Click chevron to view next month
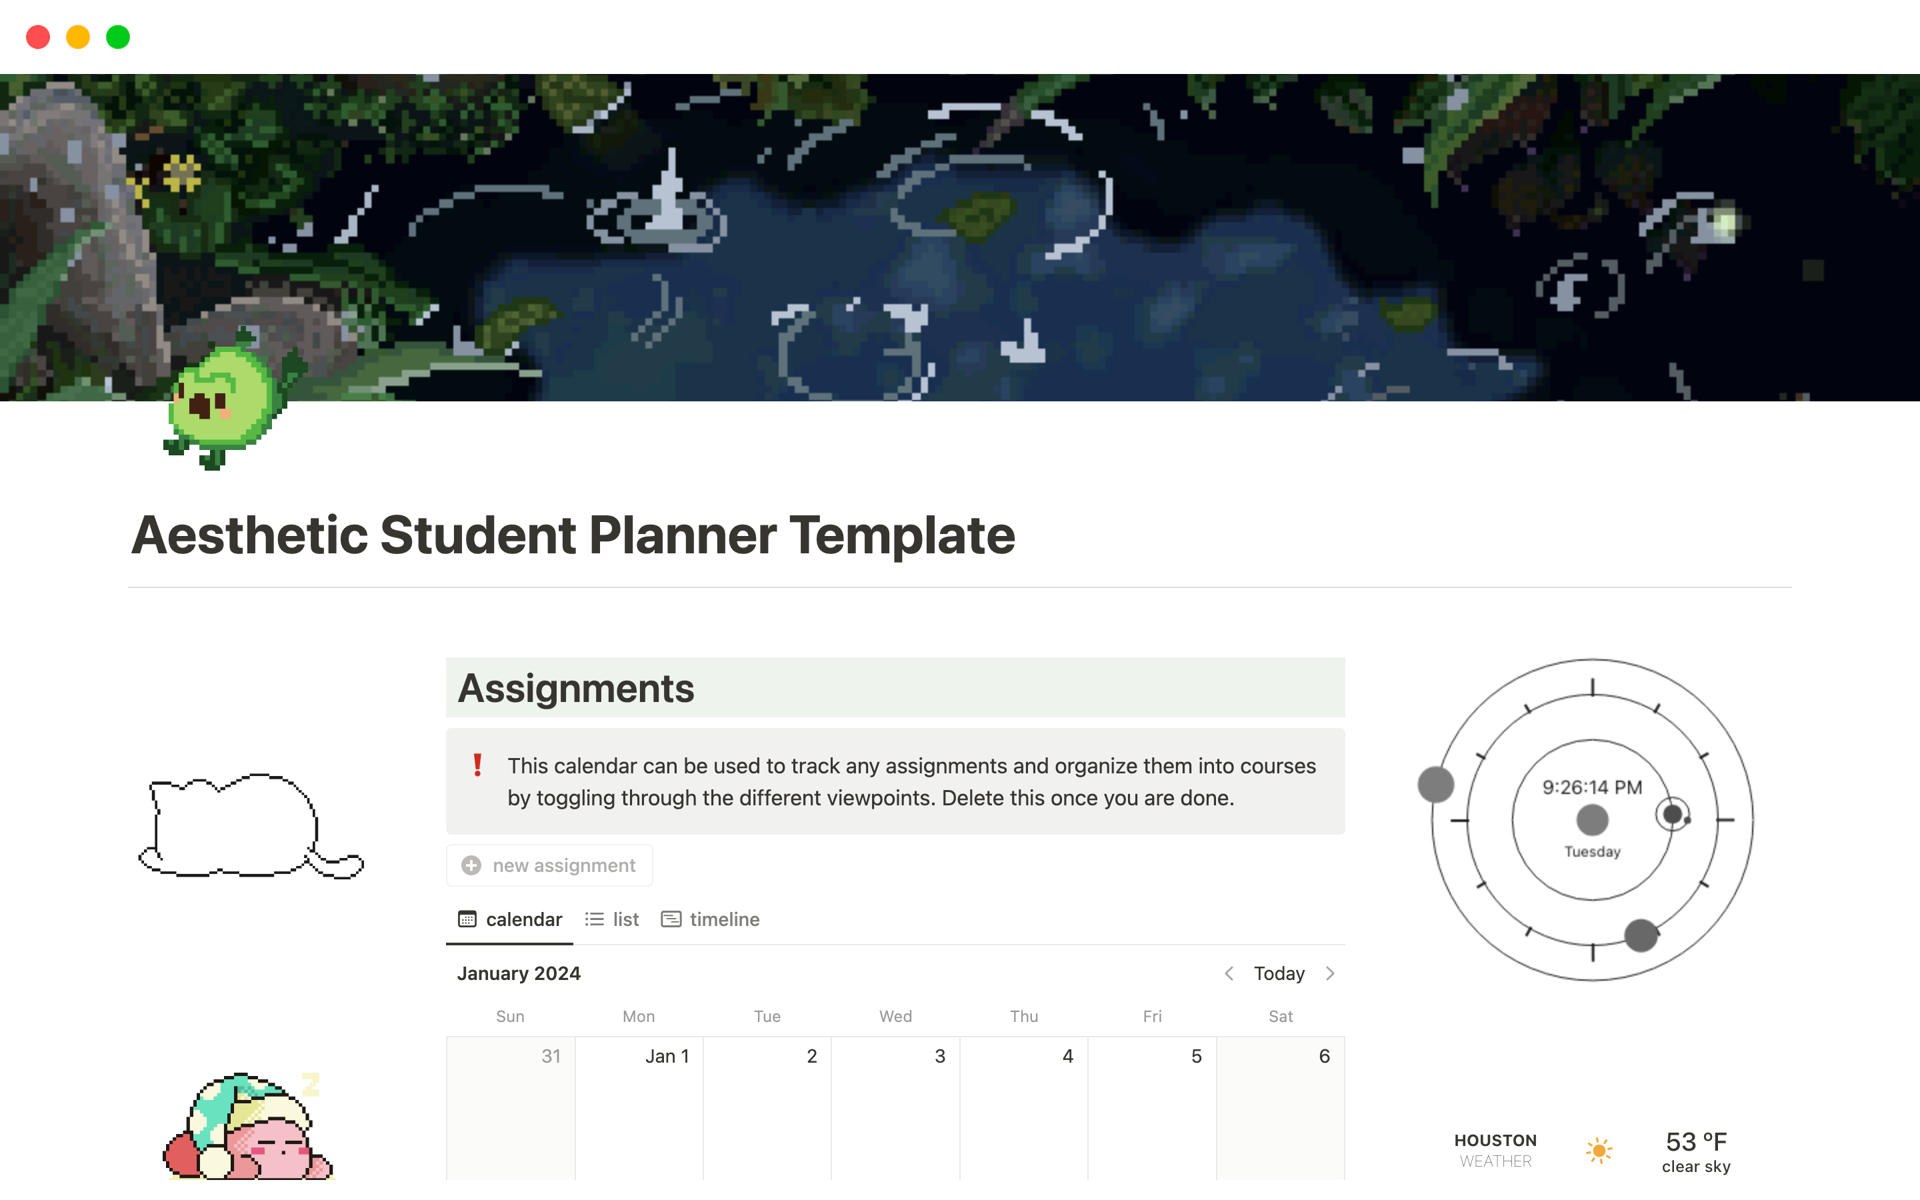This screenshot has height=1200, width=1920. tap(1331, 973)
